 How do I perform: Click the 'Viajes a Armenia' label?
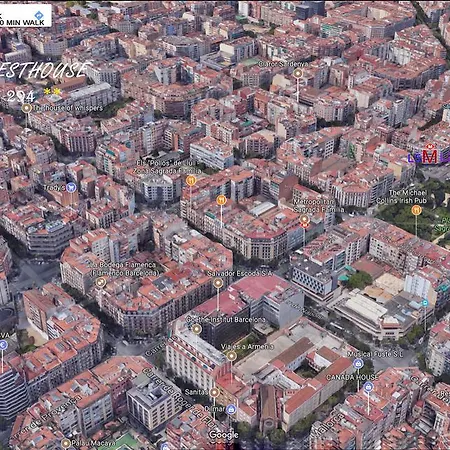tap(247, 347)
